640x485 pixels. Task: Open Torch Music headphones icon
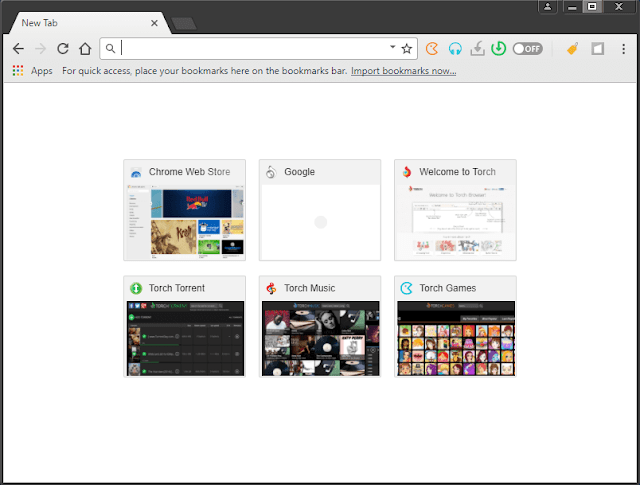[455, 49]
